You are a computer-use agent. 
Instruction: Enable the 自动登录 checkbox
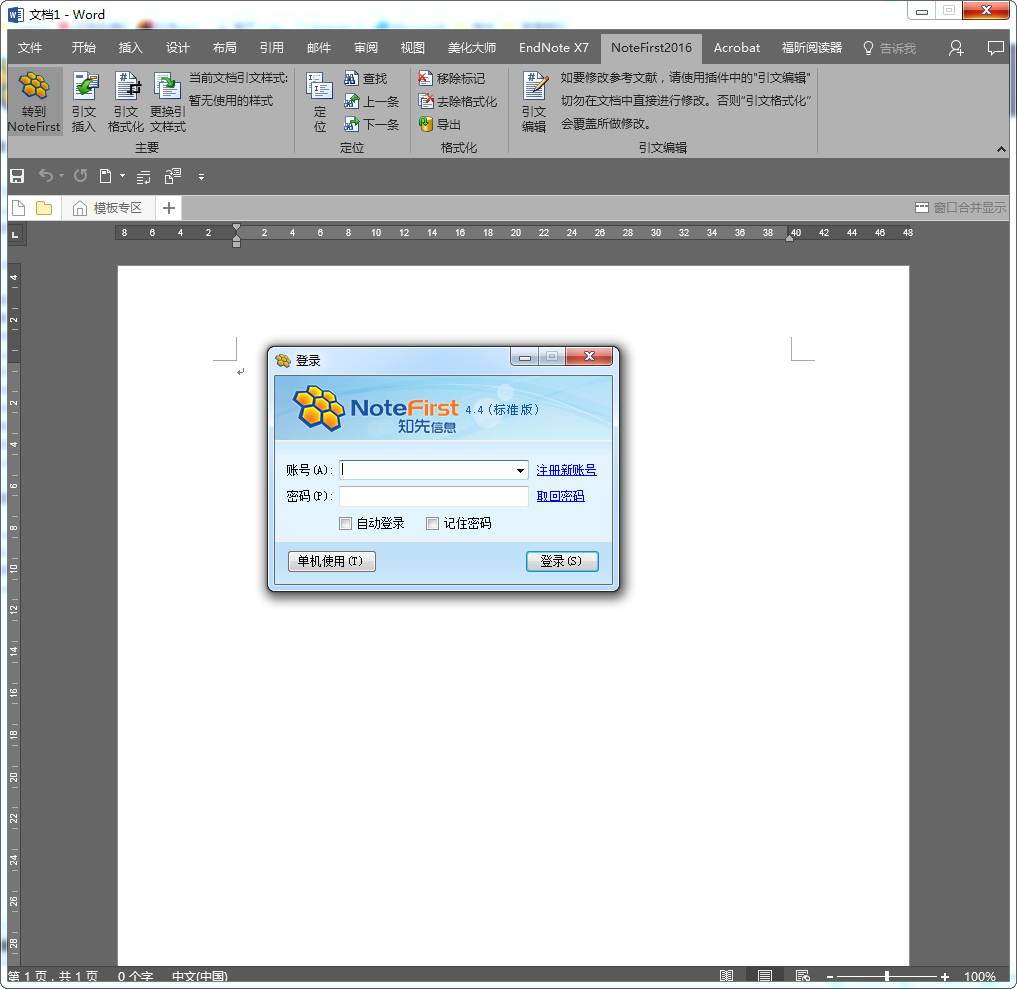point(346,523)
